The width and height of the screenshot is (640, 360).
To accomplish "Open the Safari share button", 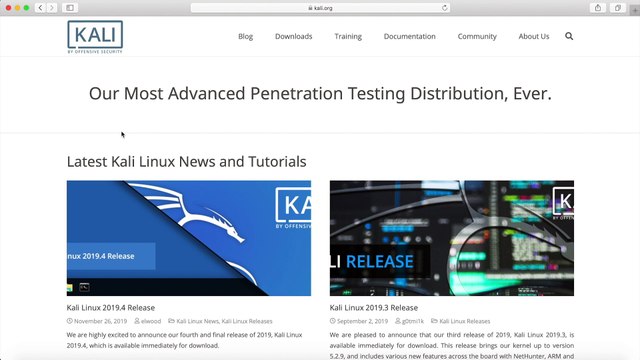I will click(x=598, y=8).
